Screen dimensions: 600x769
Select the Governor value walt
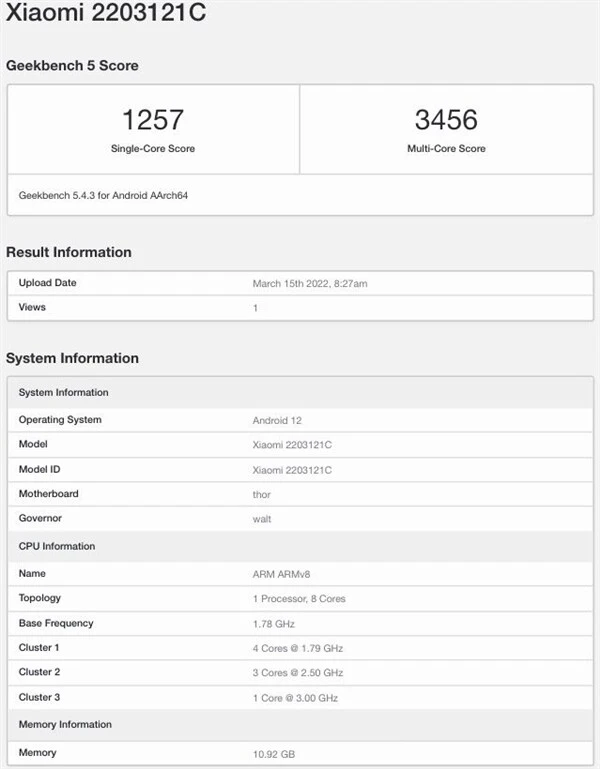coord(262,519)
